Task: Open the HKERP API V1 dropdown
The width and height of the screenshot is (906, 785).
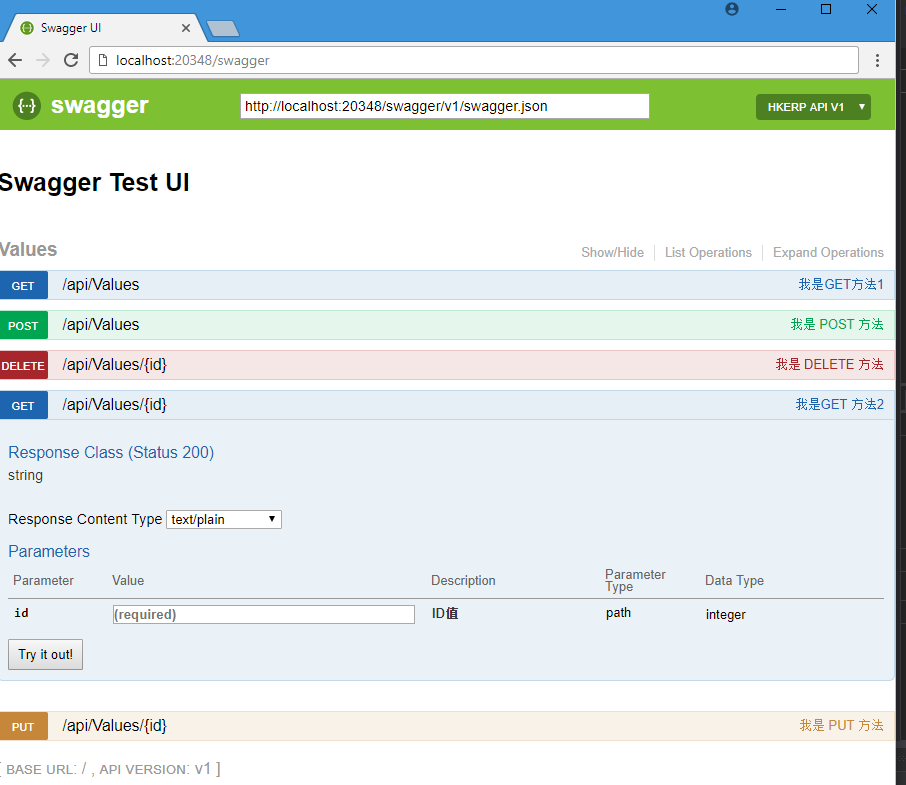Action: coord(813,107)
